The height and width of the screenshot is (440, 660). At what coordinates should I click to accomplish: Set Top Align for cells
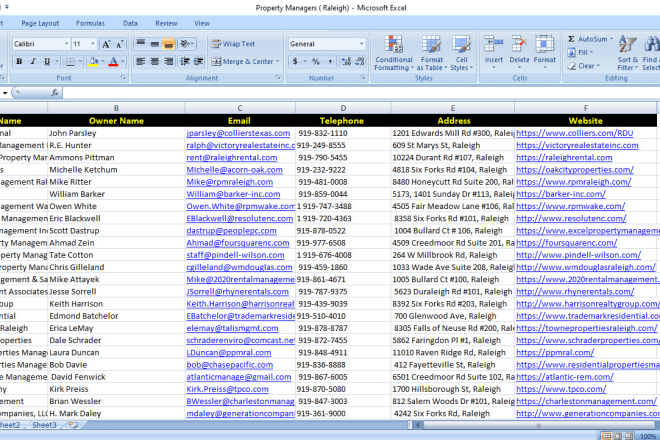point(141,44)
